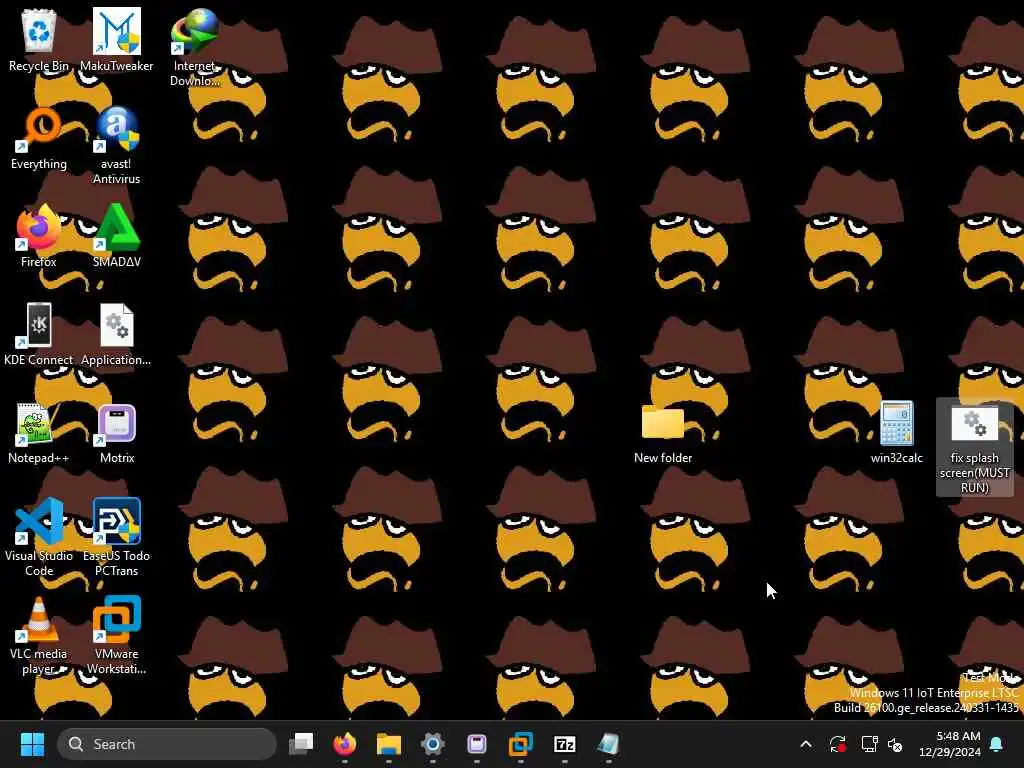Select the Everything search shortcut

tap(39, 138)
